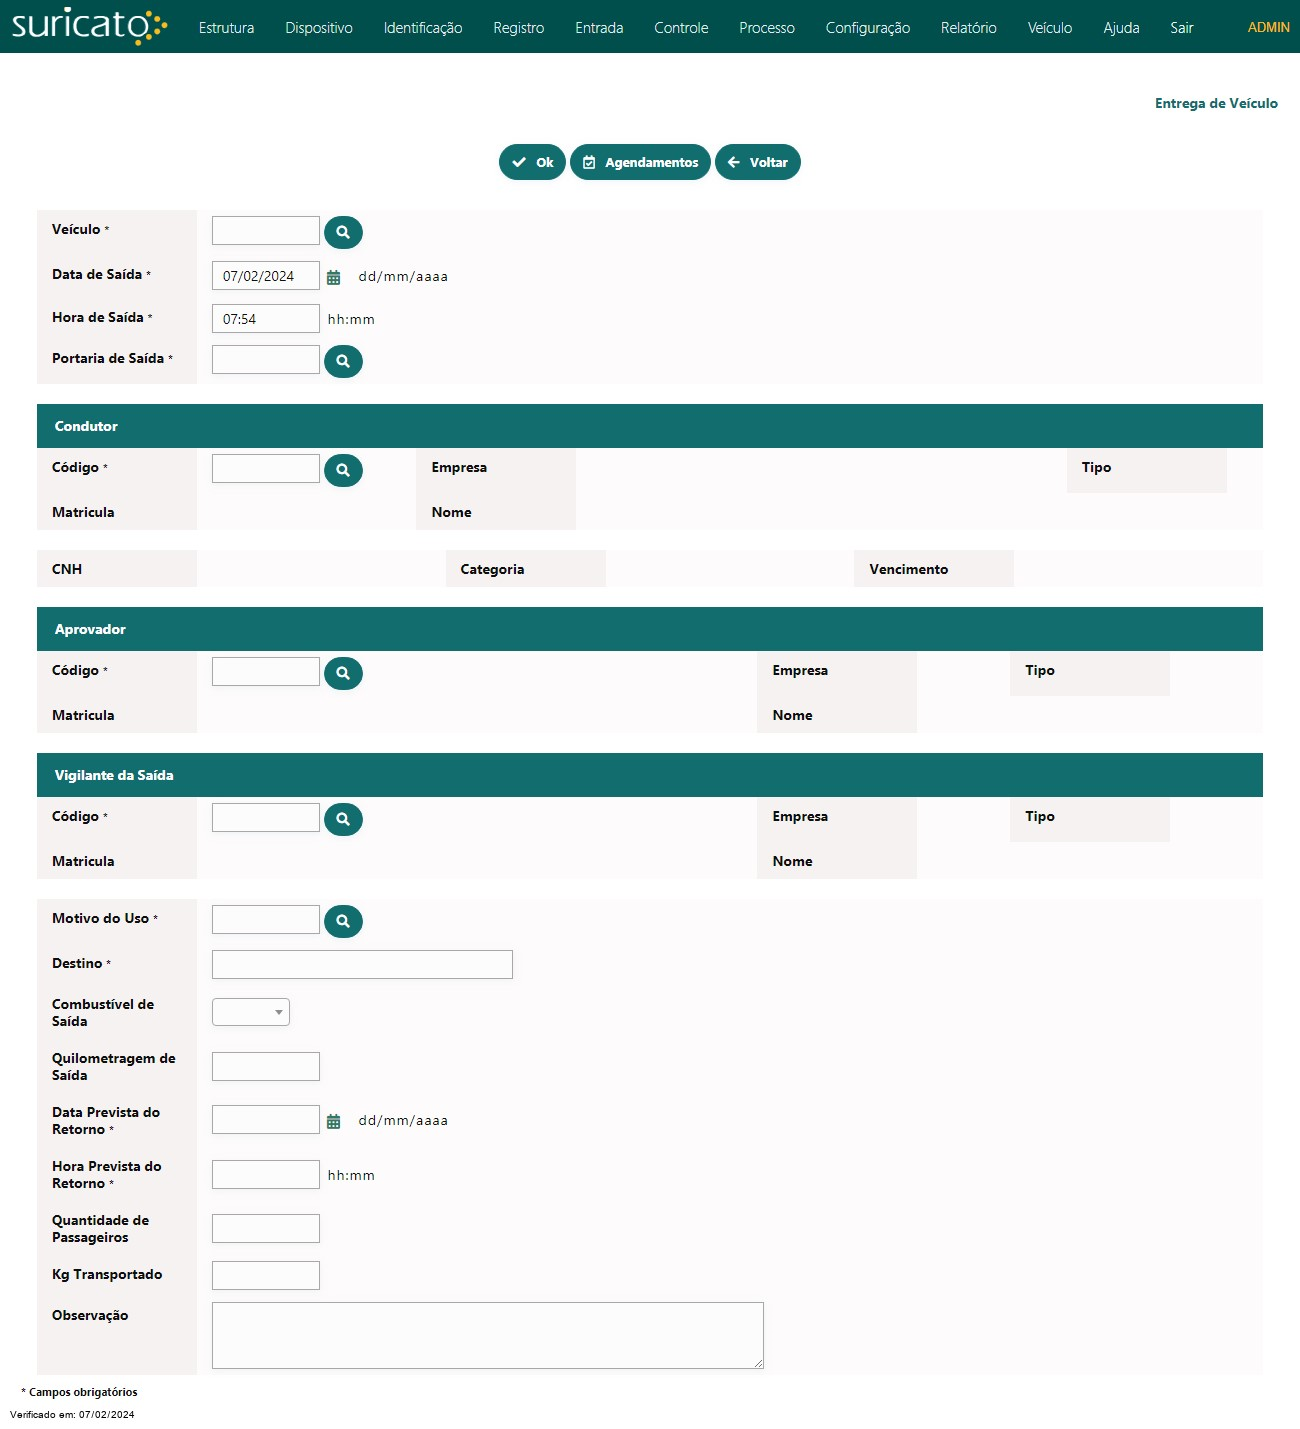Image resolution: width=1300 pixels, height=1429 pixels.
Task: Open the Veículo menu in navbar
Action: click(1050, 28)
